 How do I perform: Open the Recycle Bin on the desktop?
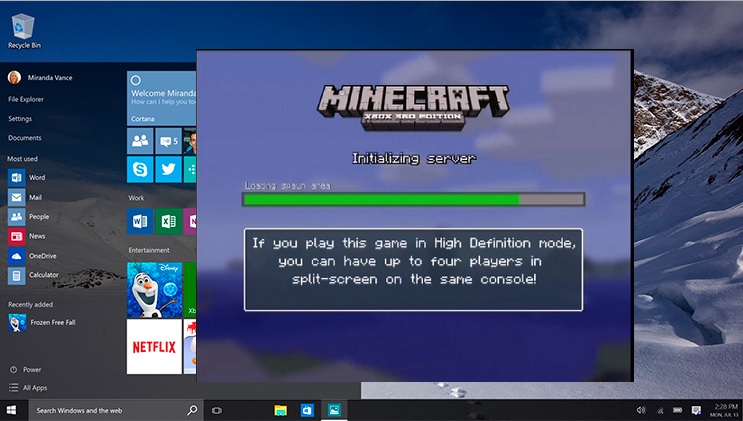coord(23,31)
